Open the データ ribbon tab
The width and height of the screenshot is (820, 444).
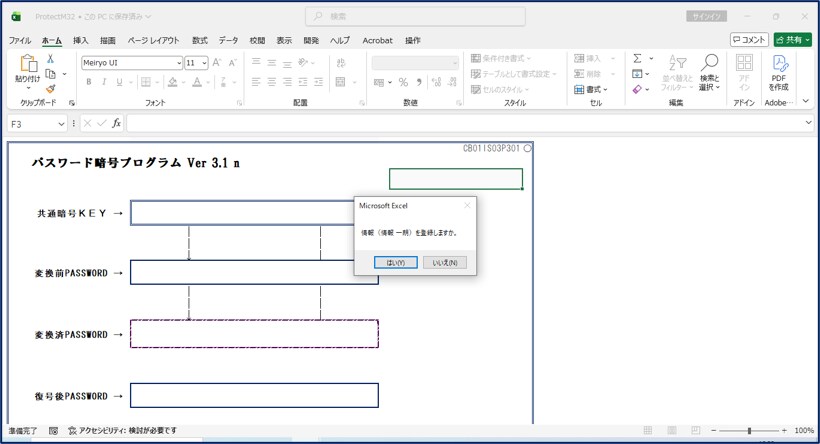click(x=229, y=40)
